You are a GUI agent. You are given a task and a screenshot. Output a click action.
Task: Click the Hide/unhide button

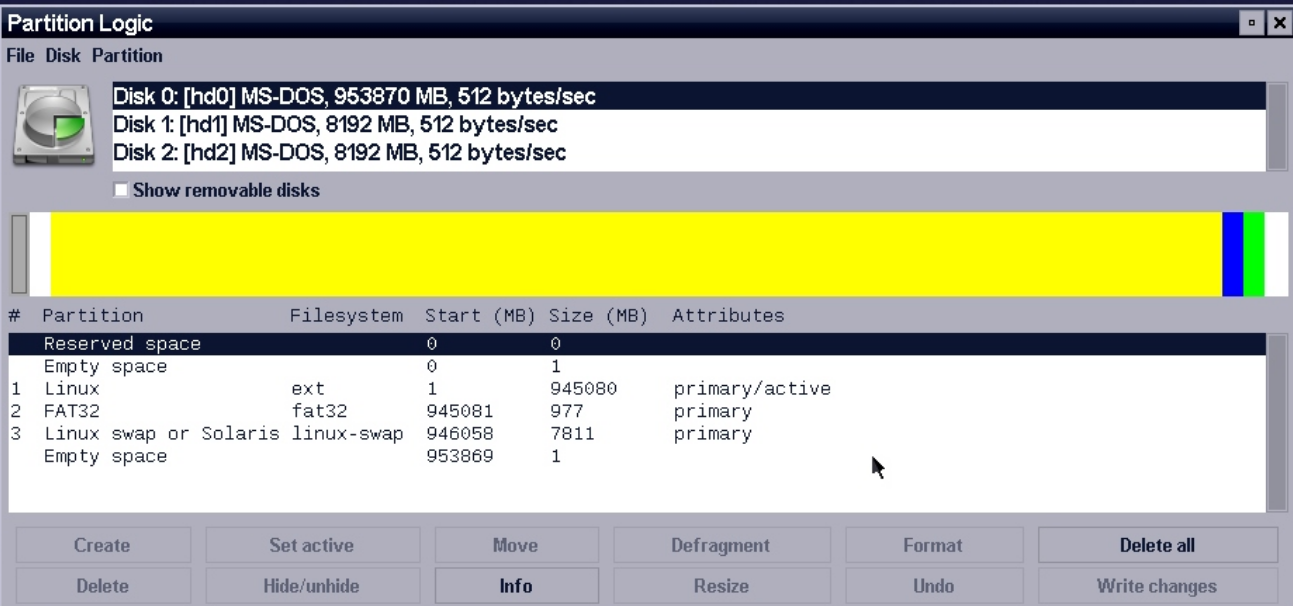(x=310, y=586)
